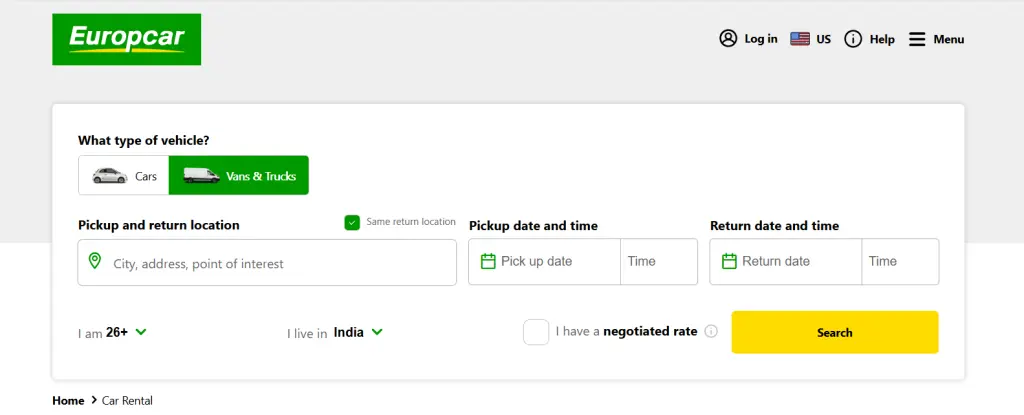The image size is (1024, 415).
Task: Tick the negotiated rate checkbox
Action: click(x=536, y=332)
